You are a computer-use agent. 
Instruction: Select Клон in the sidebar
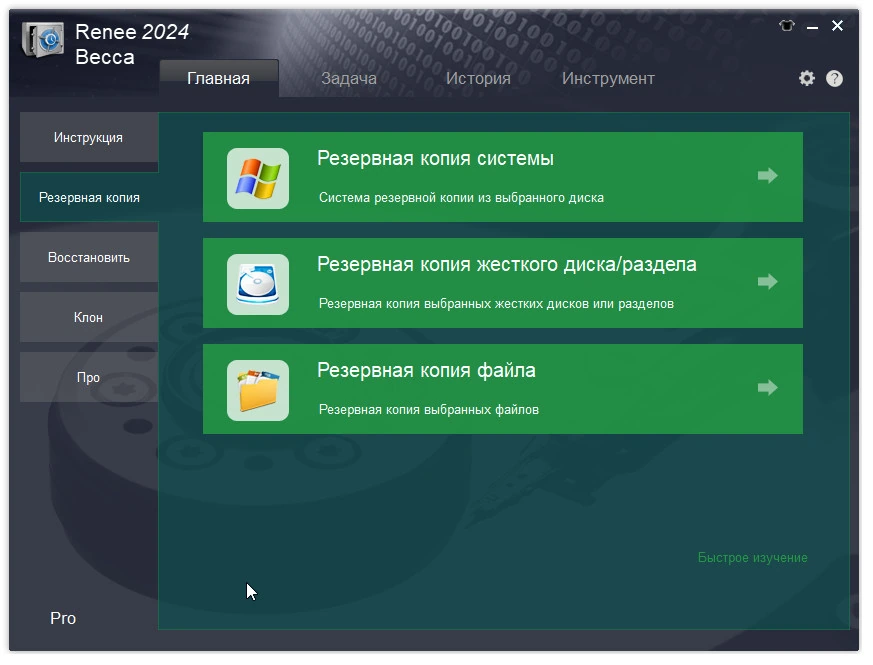[x=89, y=317]
